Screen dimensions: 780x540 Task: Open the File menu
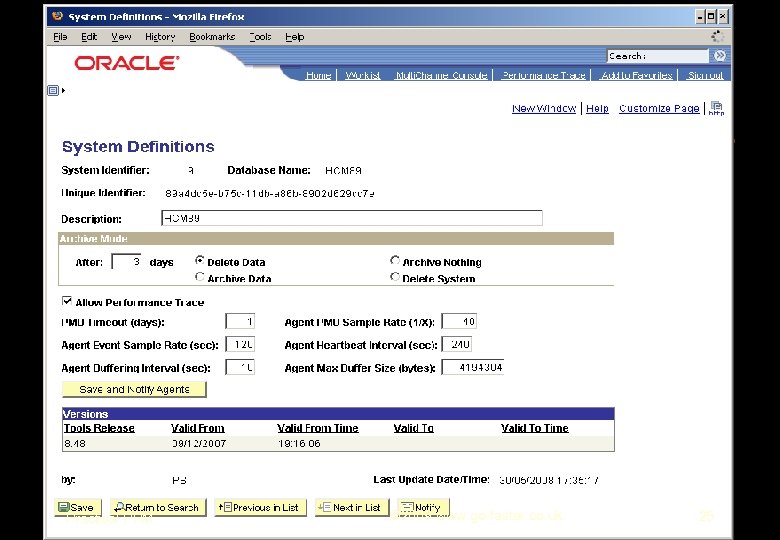(x=60, y=37)
